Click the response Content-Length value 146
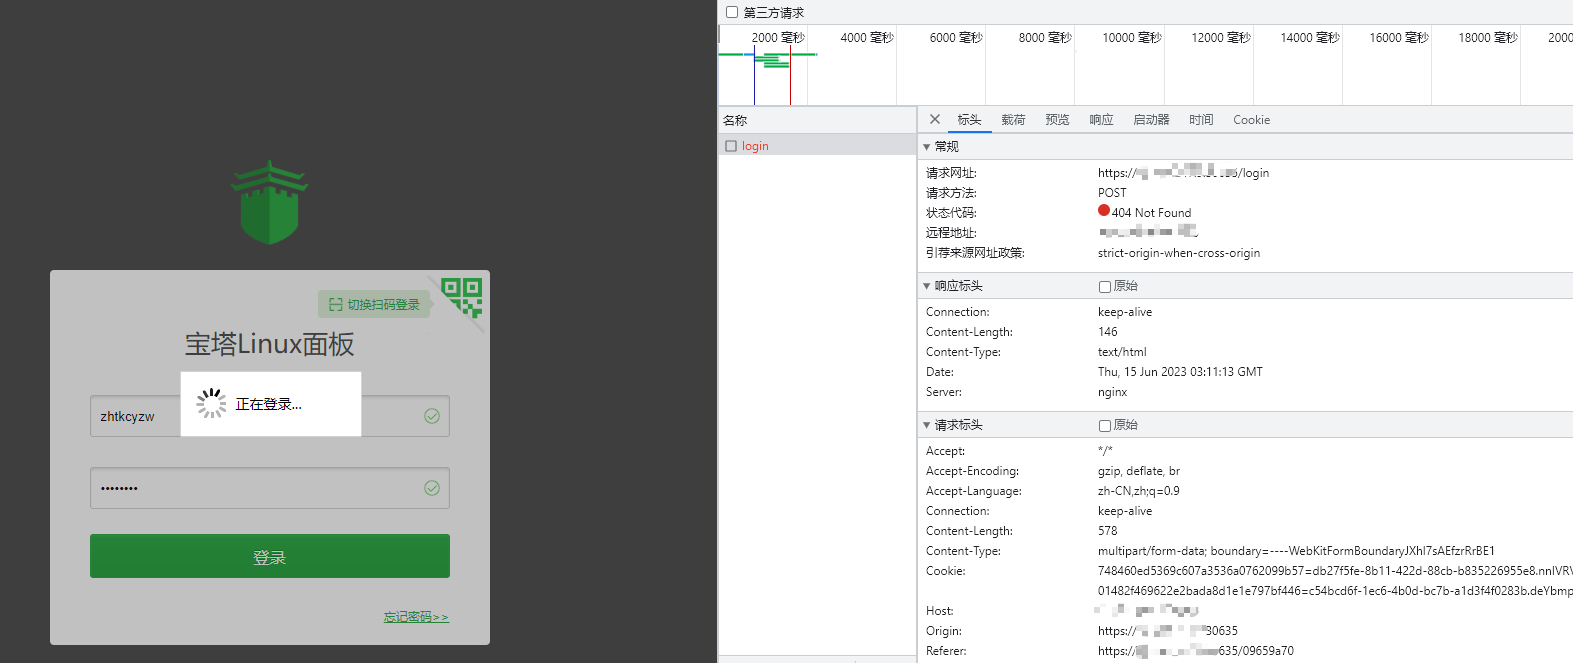1573x663 pixels. (x=1108, y=332)
